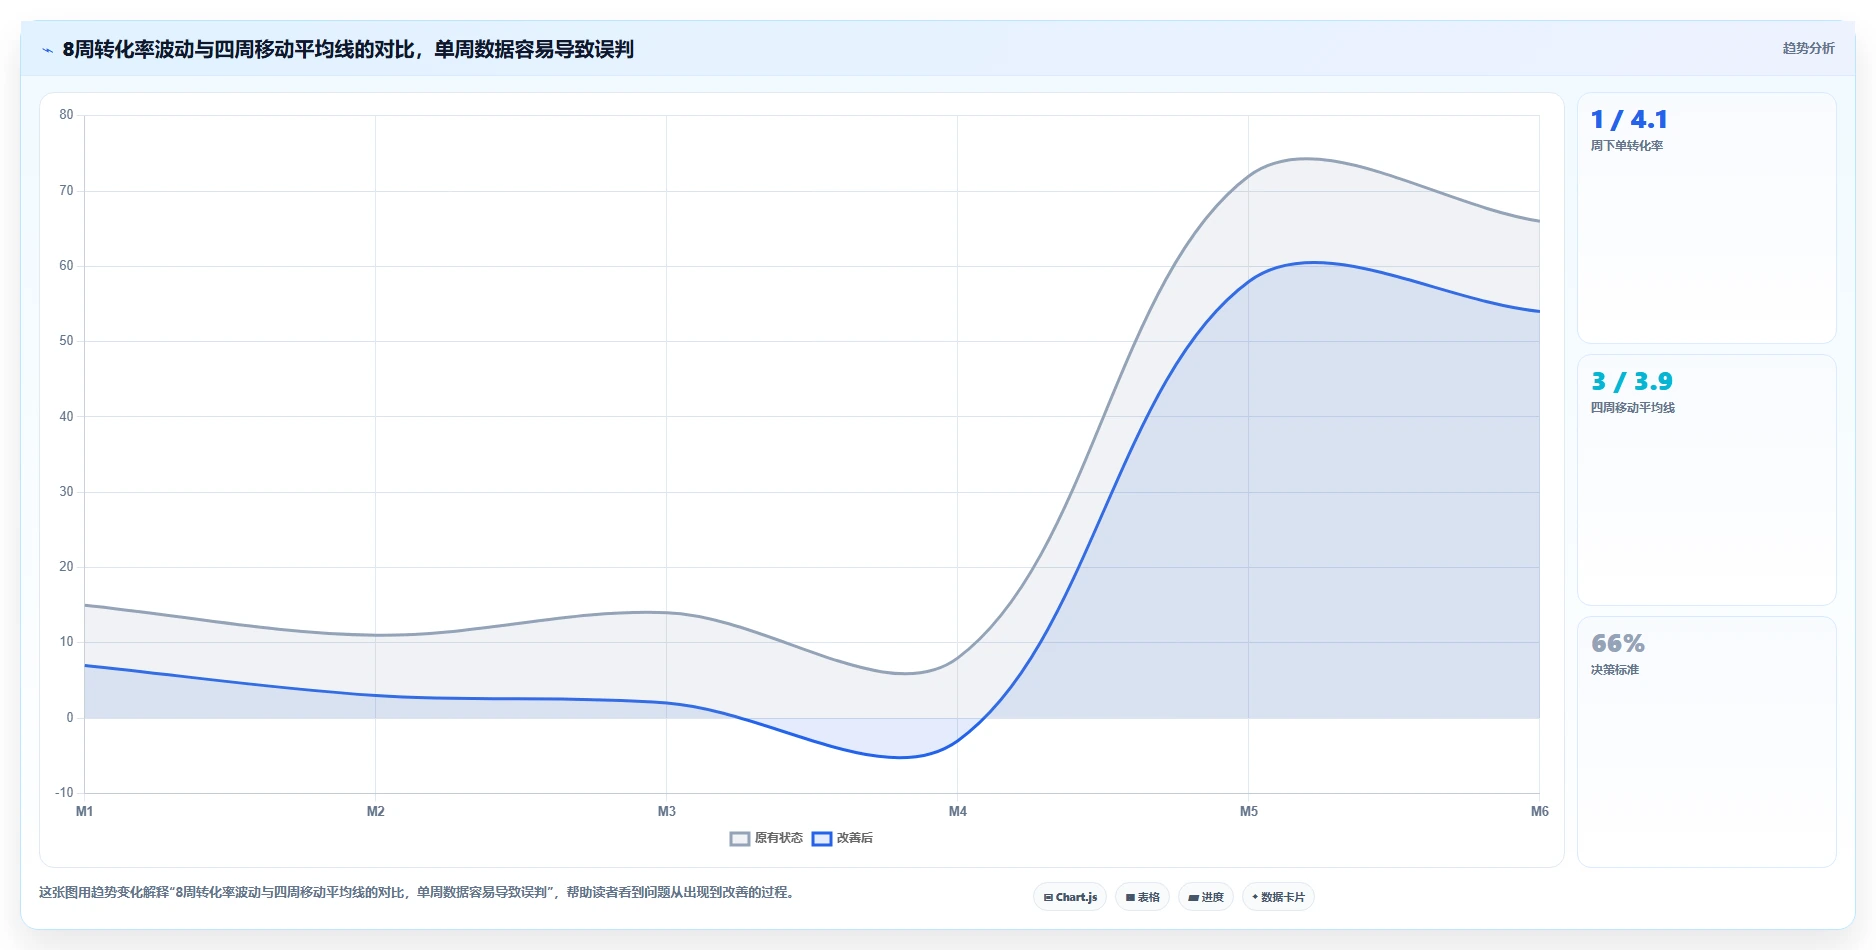Select the "1 / 4.1" metric value
This screenshot has width=1876, height=950.
(1629, 120)
